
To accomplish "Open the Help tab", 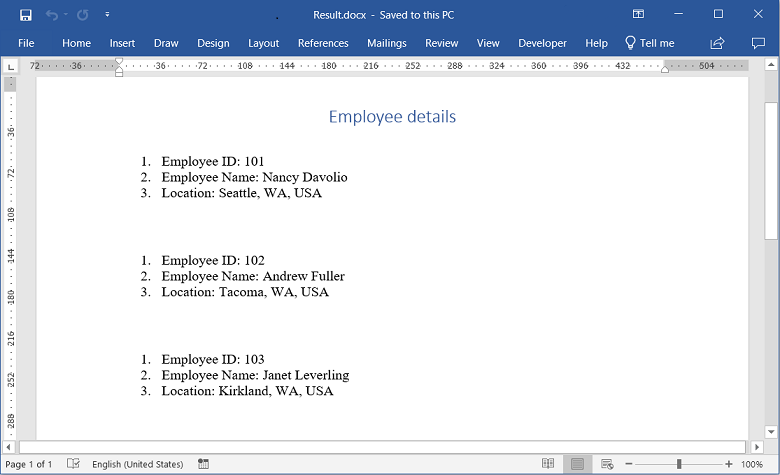I will point(596,43).
